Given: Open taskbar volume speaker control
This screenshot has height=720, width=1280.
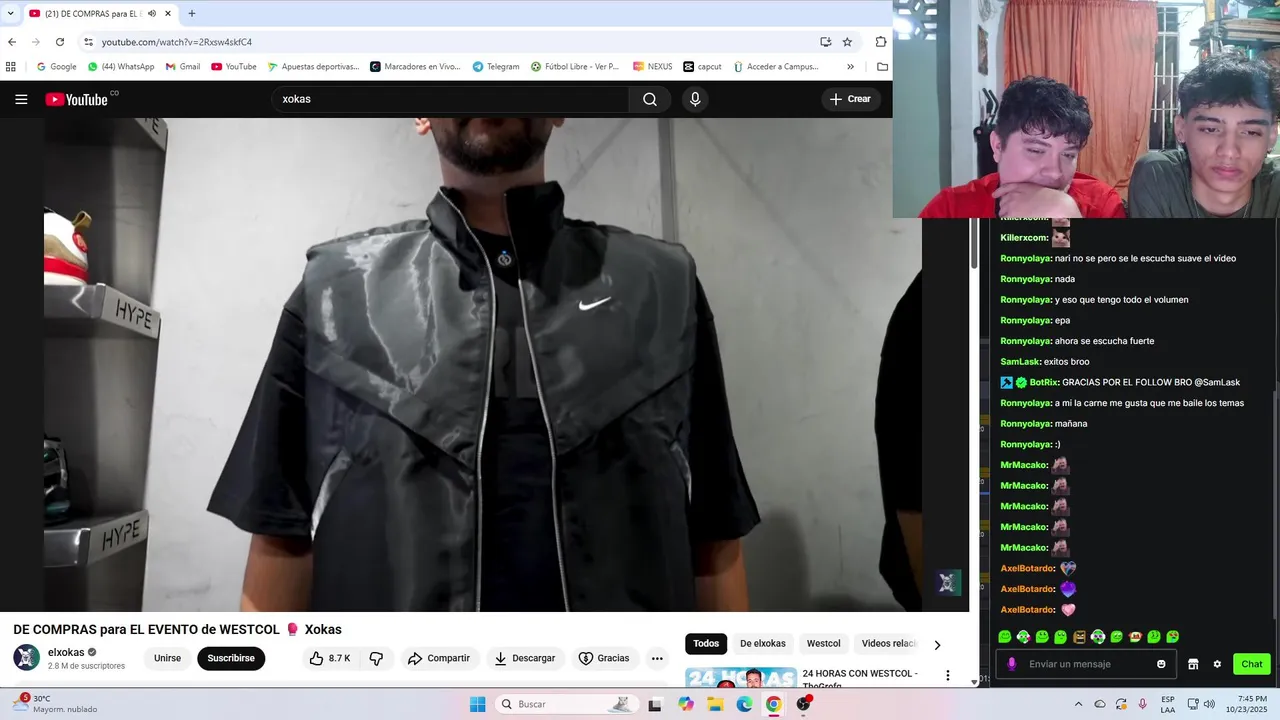Looking at the screenshot, I should [x=1208, y=704].
